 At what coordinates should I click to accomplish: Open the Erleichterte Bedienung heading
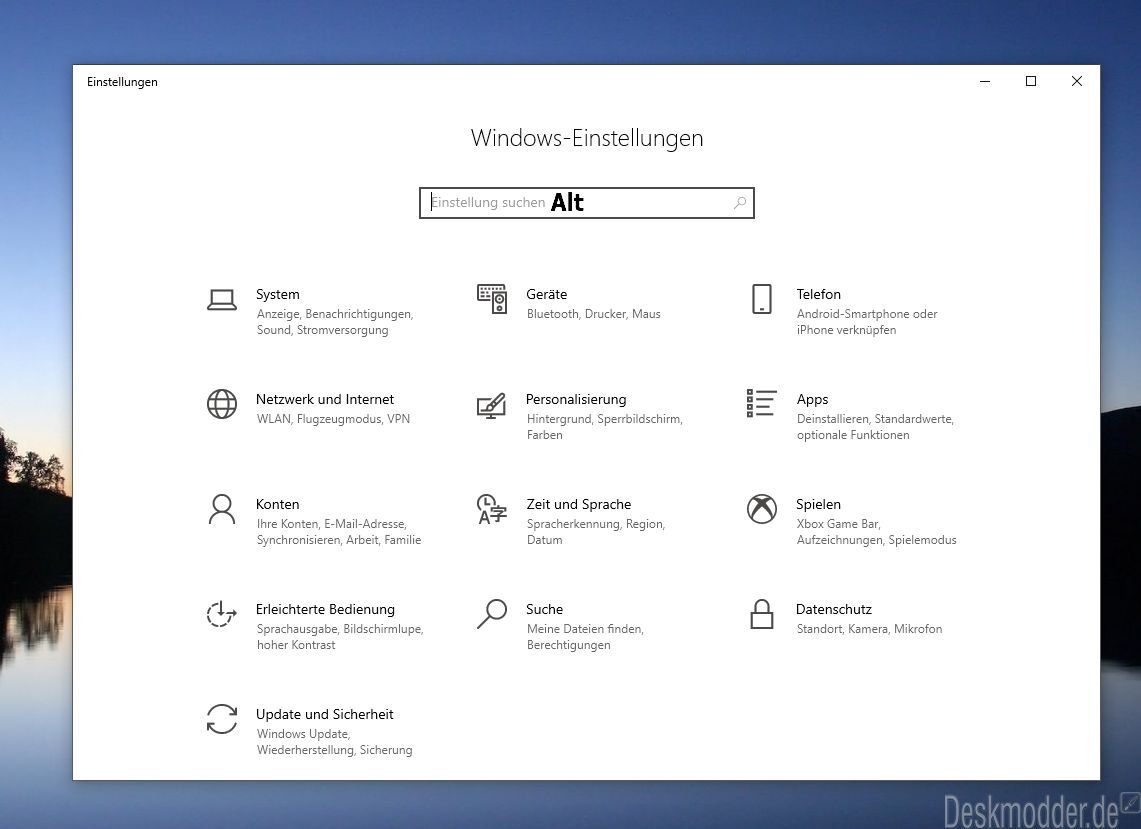click(x=325, y=609)
